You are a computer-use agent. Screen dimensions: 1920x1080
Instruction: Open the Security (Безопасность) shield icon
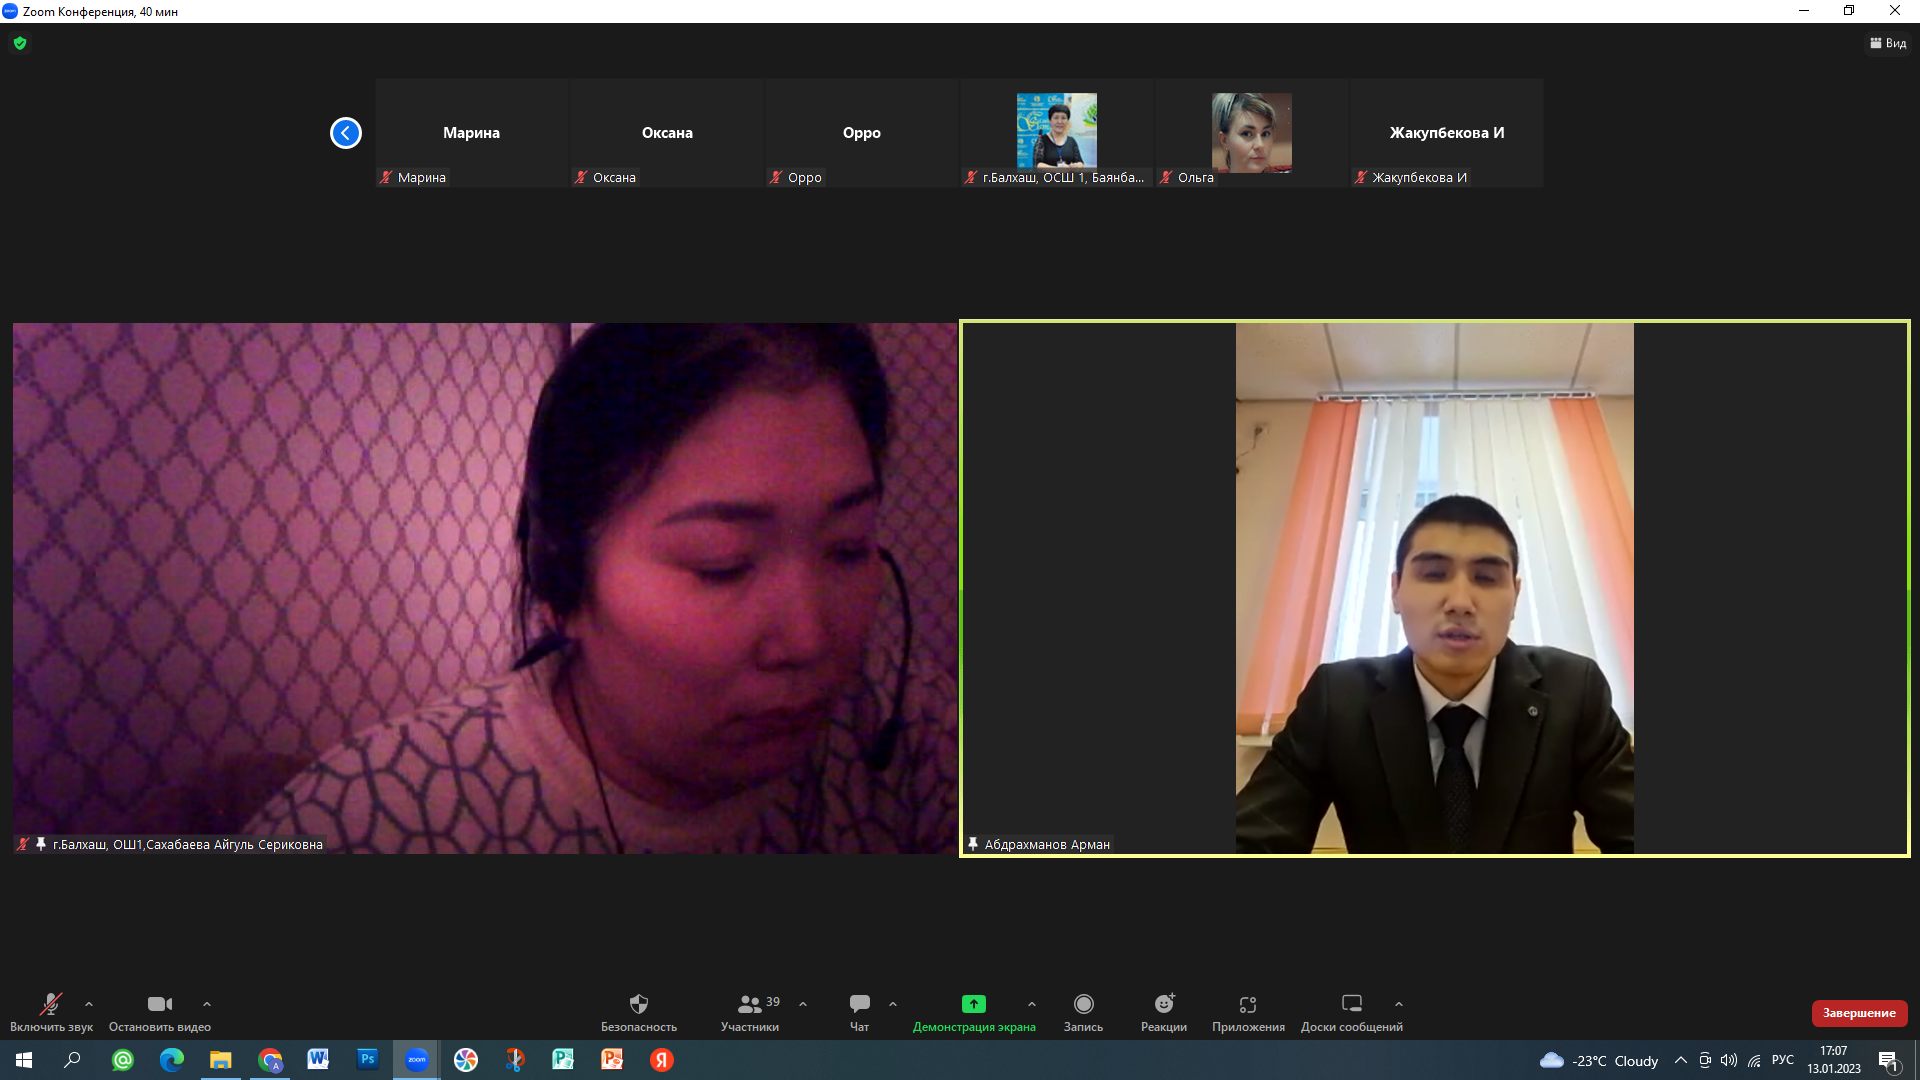pyautogui.click(x=638, y=1004)
